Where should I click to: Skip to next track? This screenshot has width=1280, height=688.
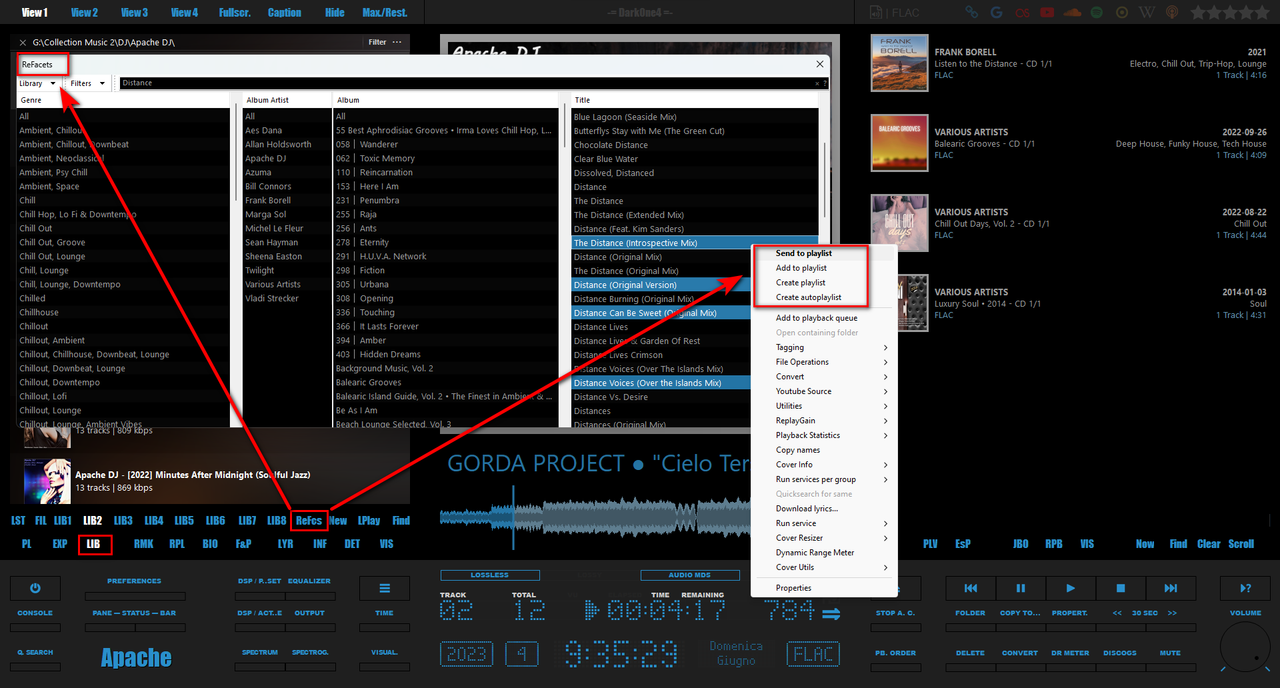coord(1171,588)
